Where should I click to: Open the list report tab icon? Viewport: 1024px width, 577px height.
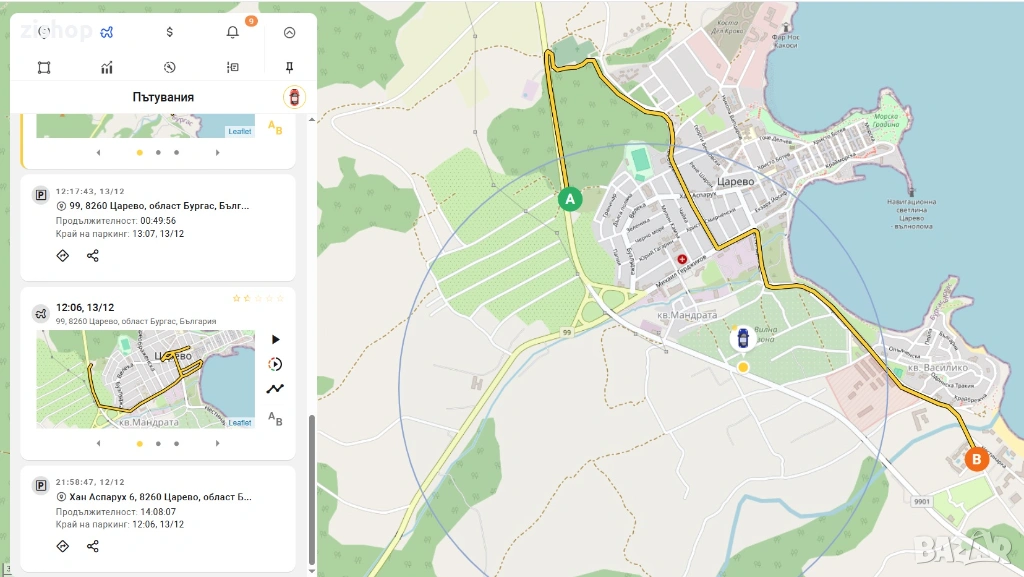coord(232,68)
